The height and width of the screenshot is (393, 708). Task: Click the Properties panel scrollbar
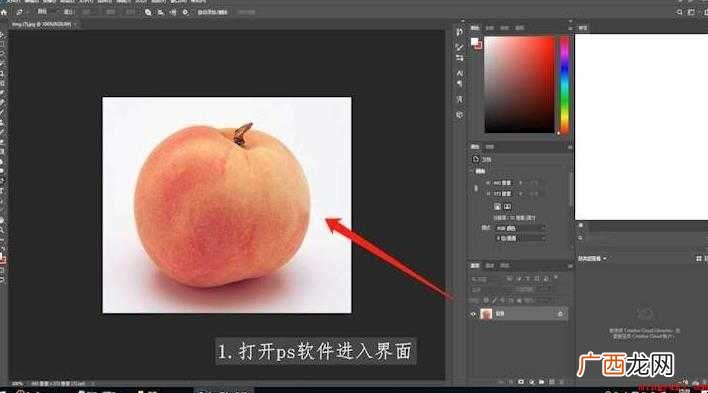pyautogui.click(x=571, y=190)
